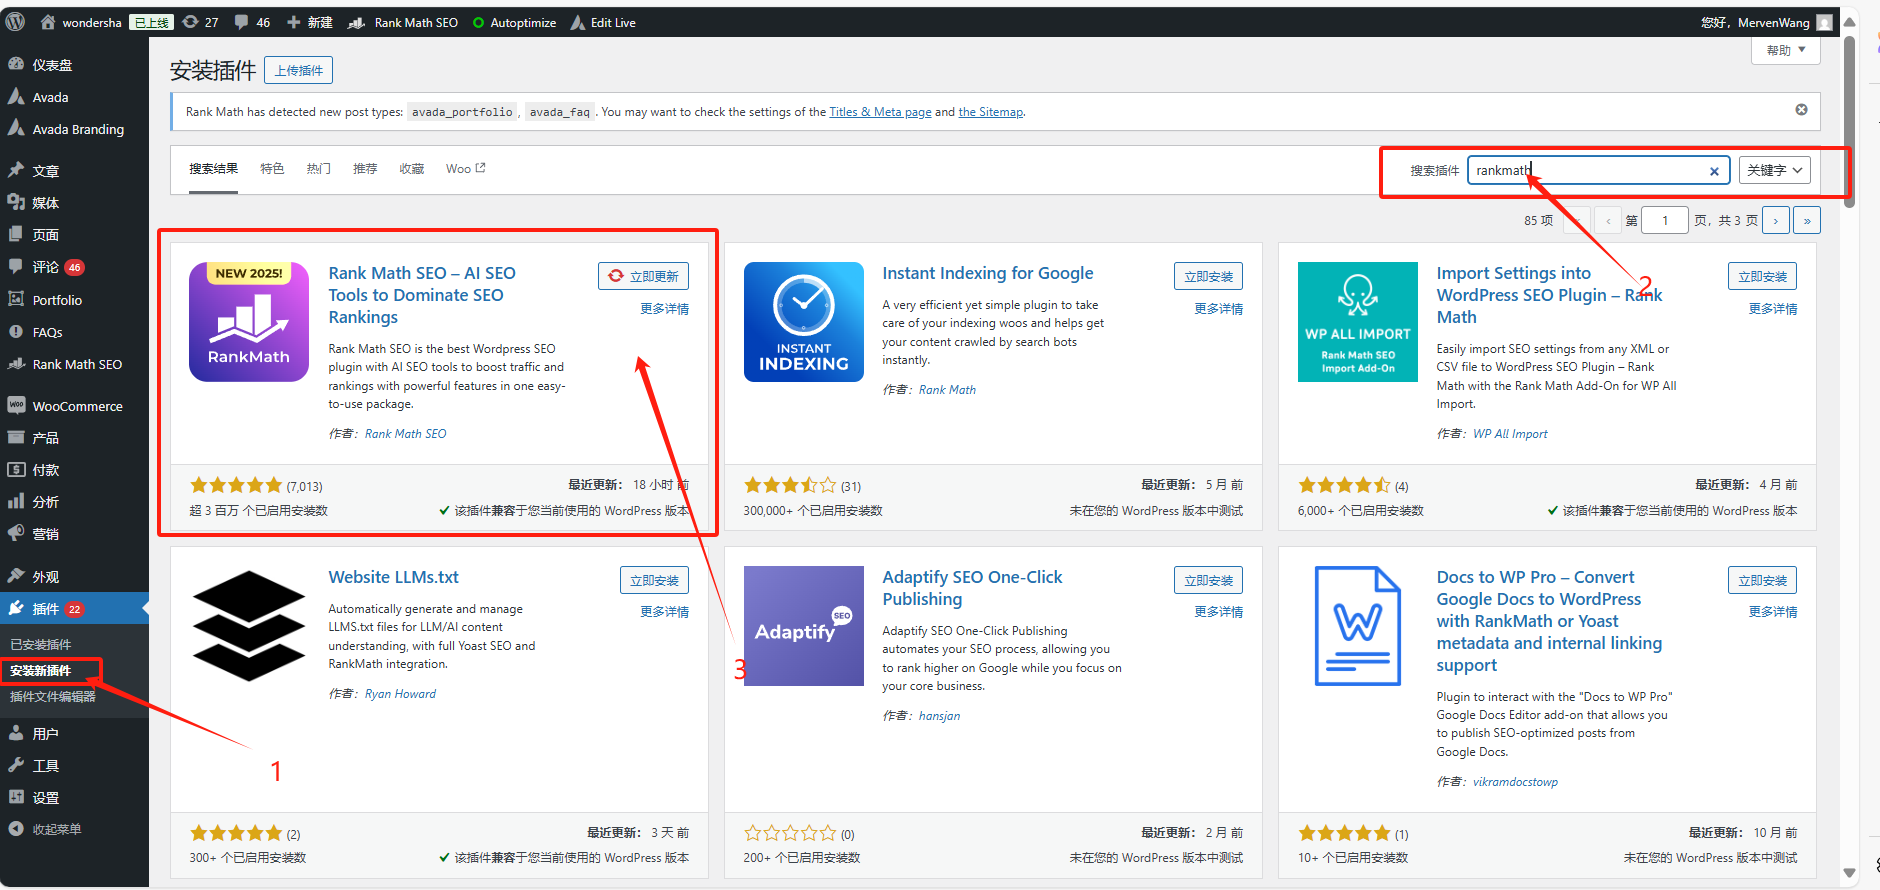
Task: View 更多详情 for Instant Indexing
Action: (x=1219, y=309)
